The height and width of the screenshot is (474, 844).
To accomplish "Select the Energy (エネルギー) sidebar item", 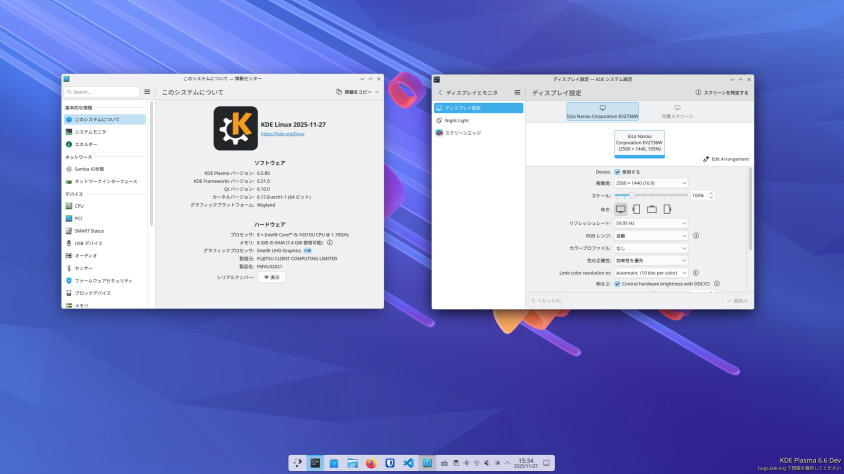I will click(86, 144).
